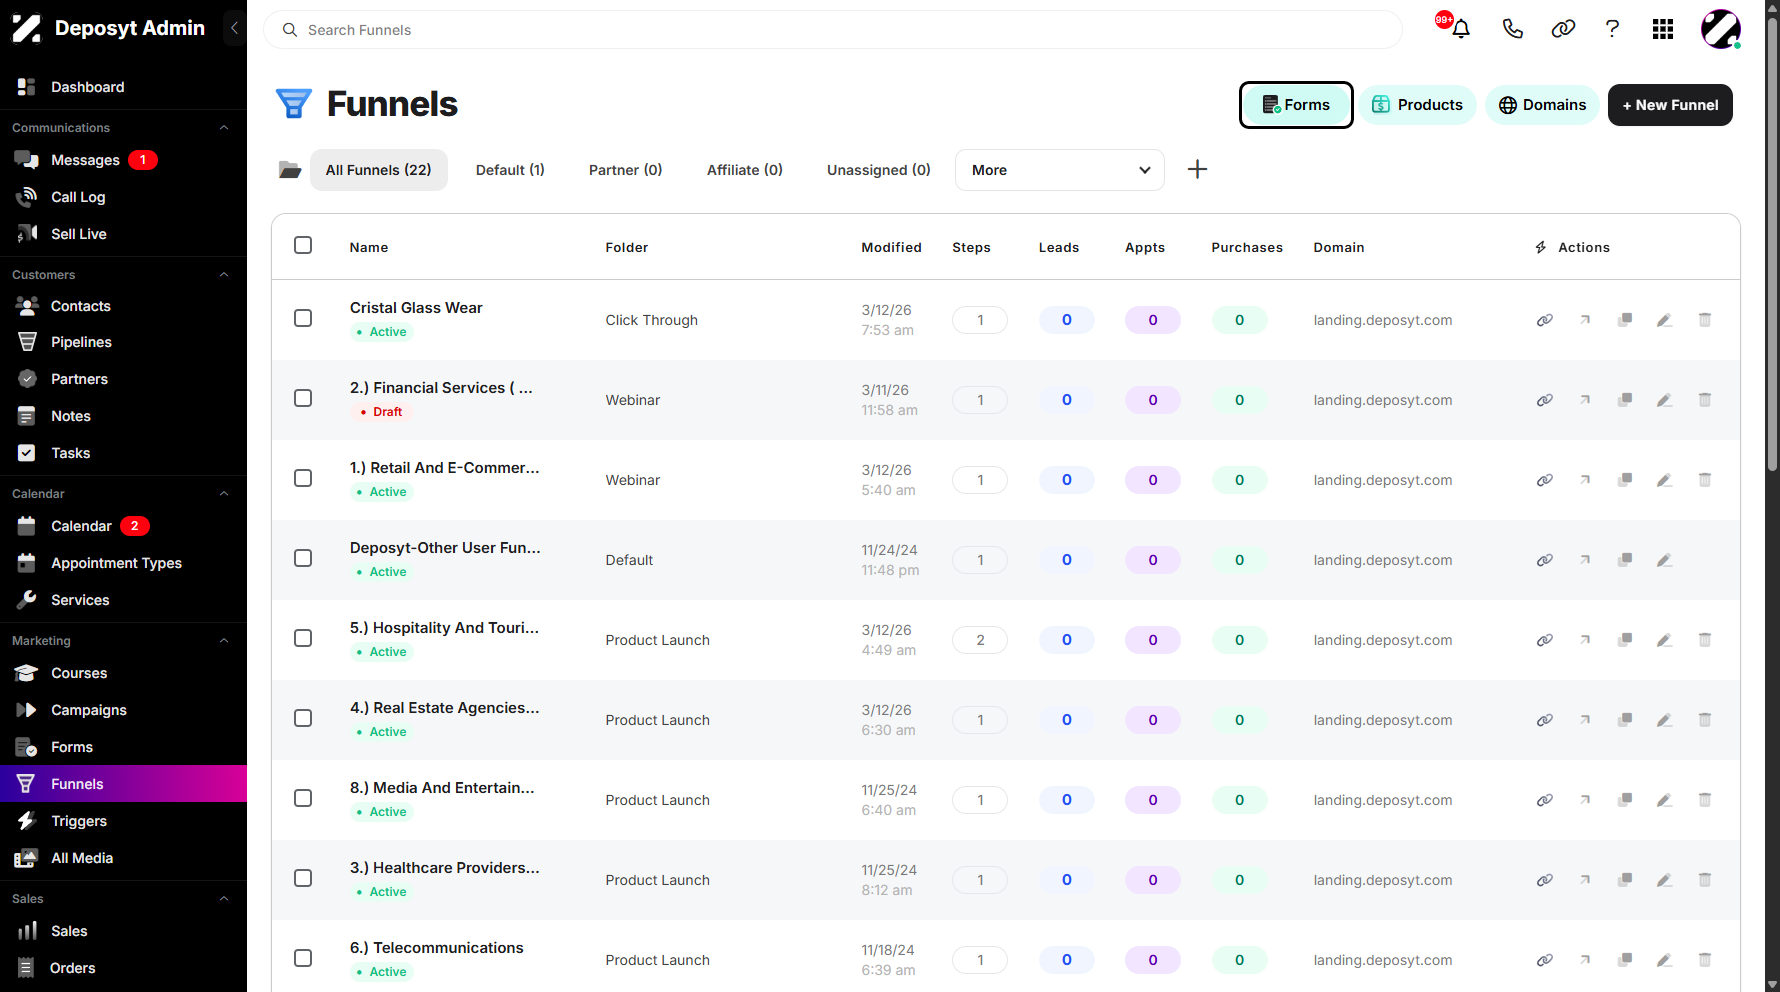Screen dimensions: 1780x992
Task: Edit the Real Estate Agencies funnel
Action: (1665, 720)
